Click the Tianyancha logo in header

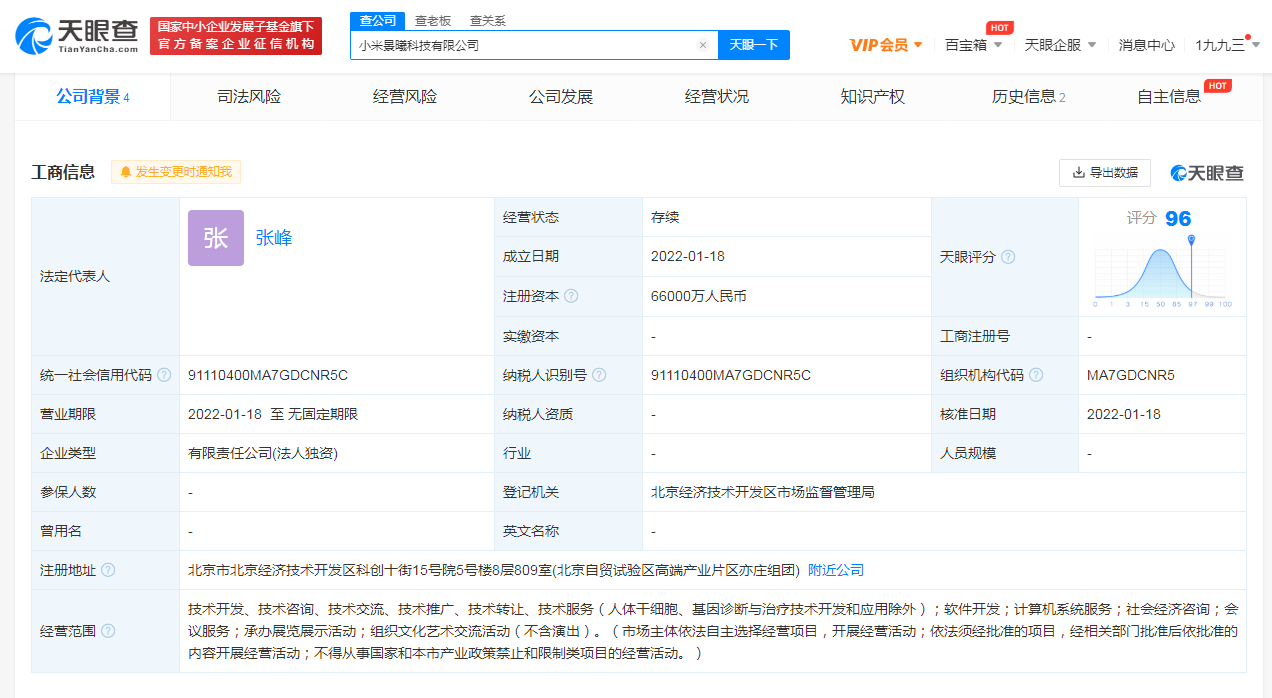click(x=77, y=35)
